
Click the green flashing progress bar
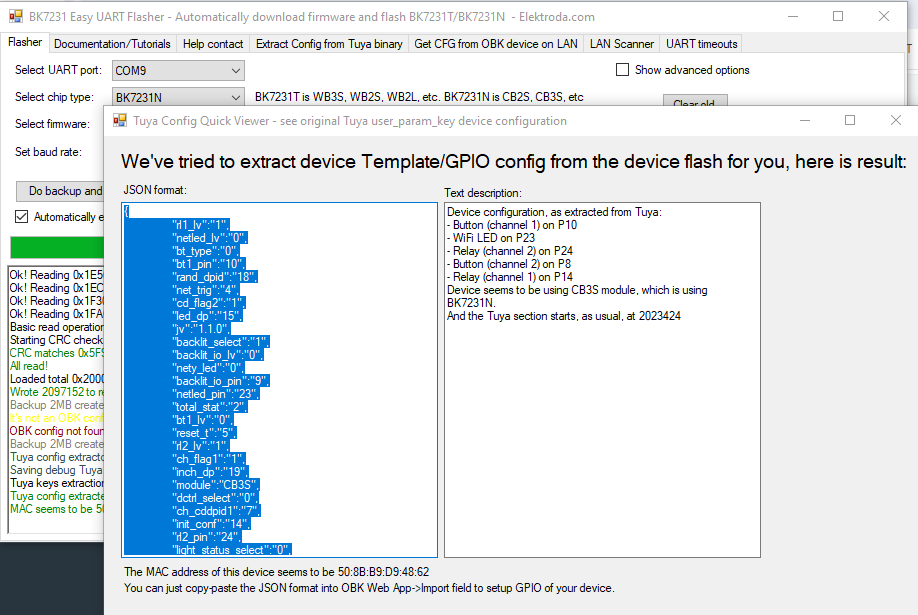(57, 247)
